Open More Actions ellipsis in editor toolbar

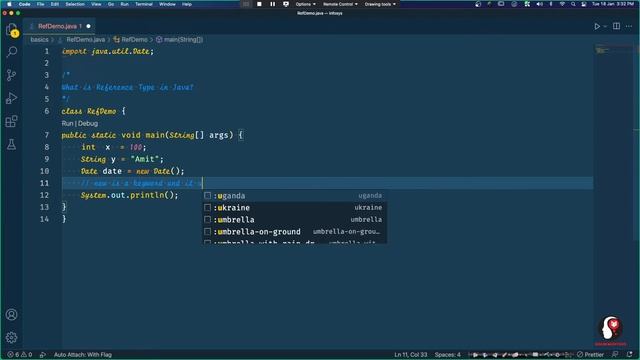click(629, 26)
